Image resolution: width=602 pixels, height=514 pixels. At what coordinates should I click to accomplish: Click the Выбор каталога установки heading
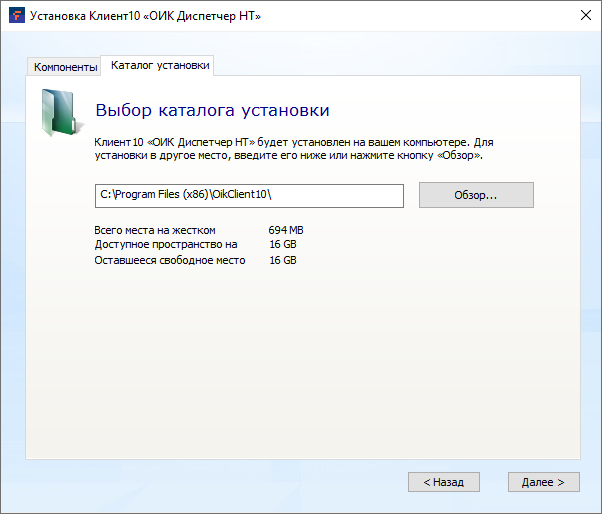pyautogui.click(x=212, y=110)
